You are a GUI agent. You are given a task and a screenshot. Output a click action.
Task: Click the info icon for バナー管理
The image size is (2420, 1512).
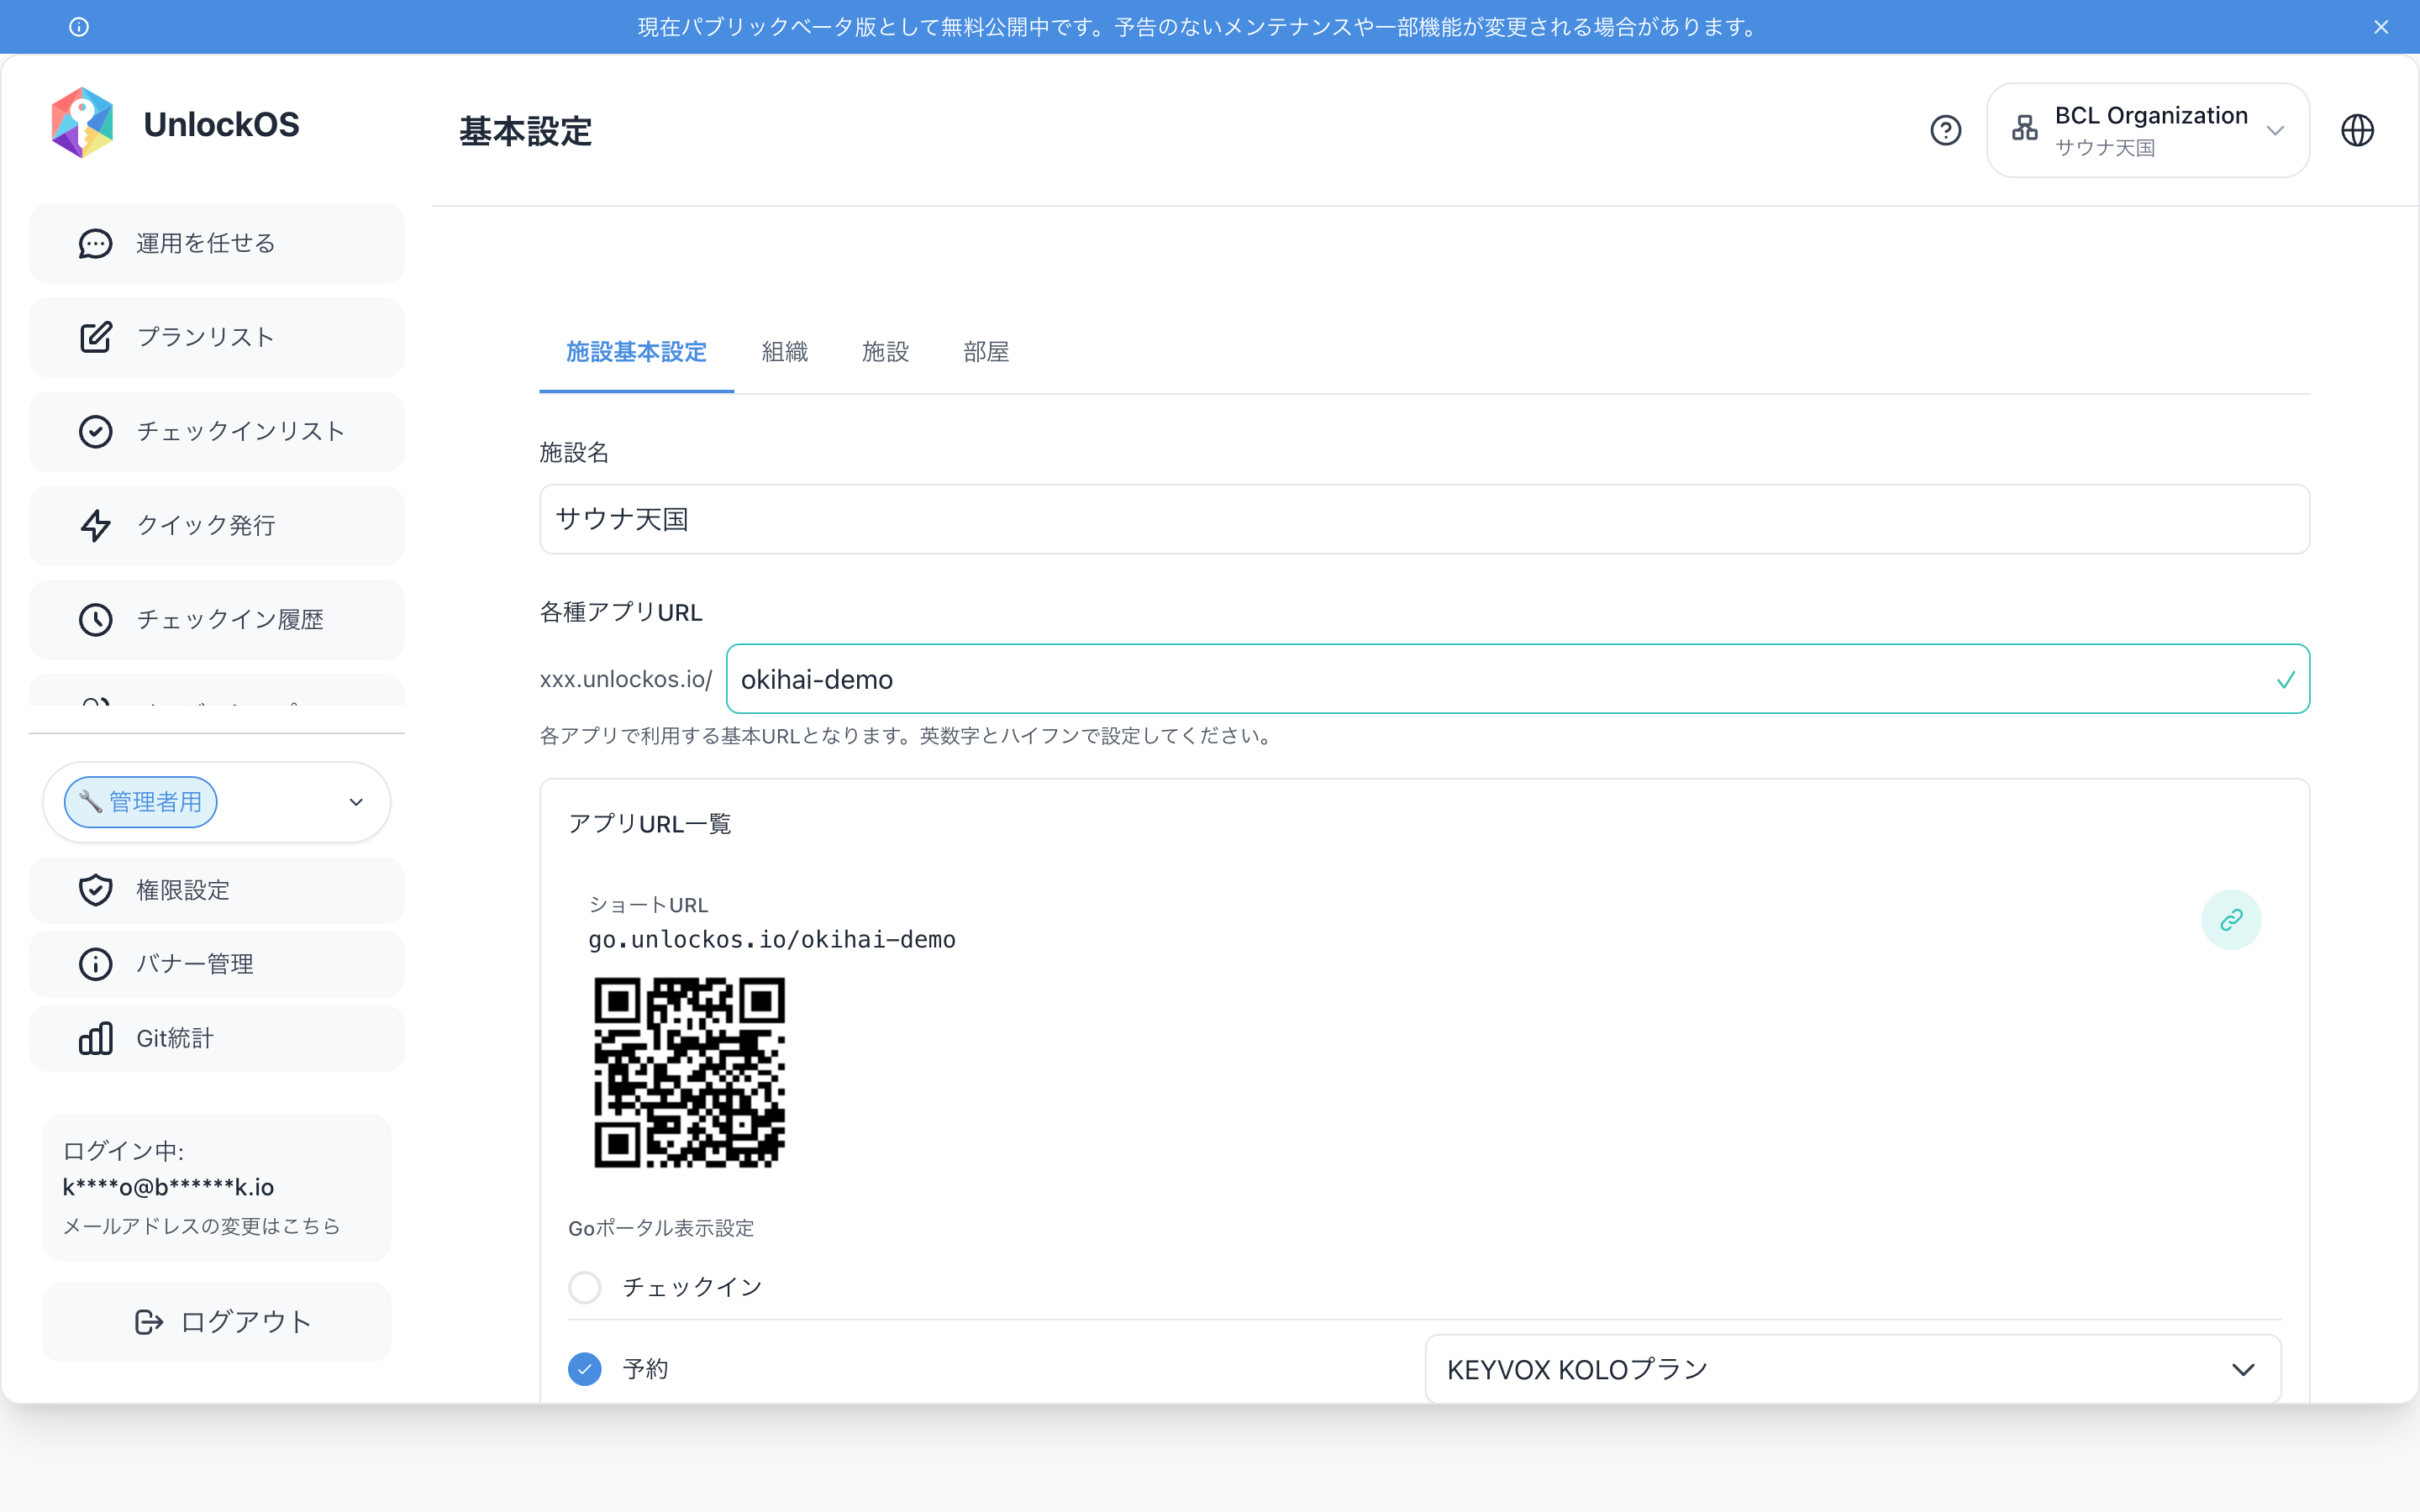point(95,964)
